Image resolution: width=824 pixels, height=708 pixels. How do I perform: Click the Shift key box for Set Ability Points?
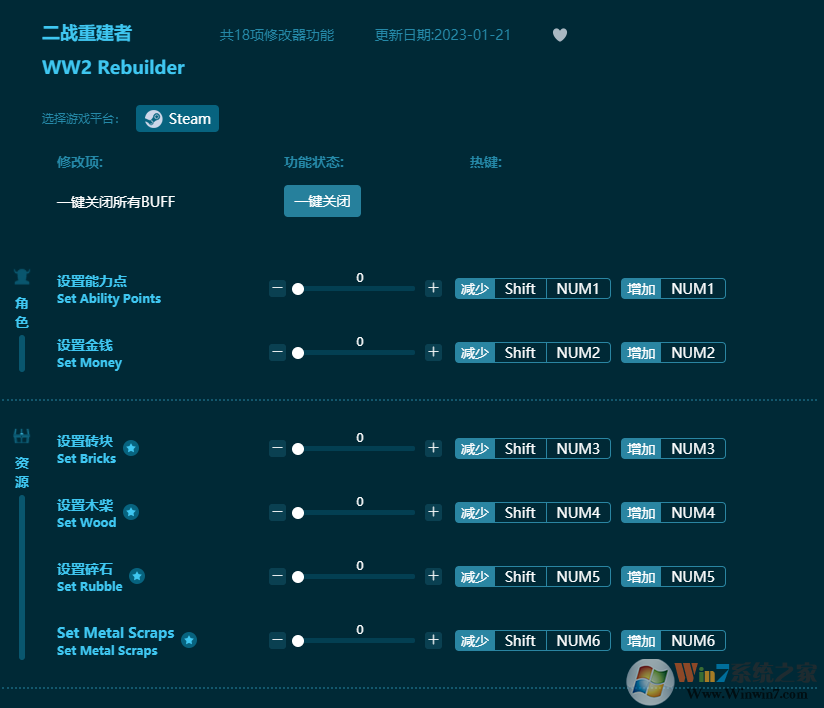coord(520,289)
